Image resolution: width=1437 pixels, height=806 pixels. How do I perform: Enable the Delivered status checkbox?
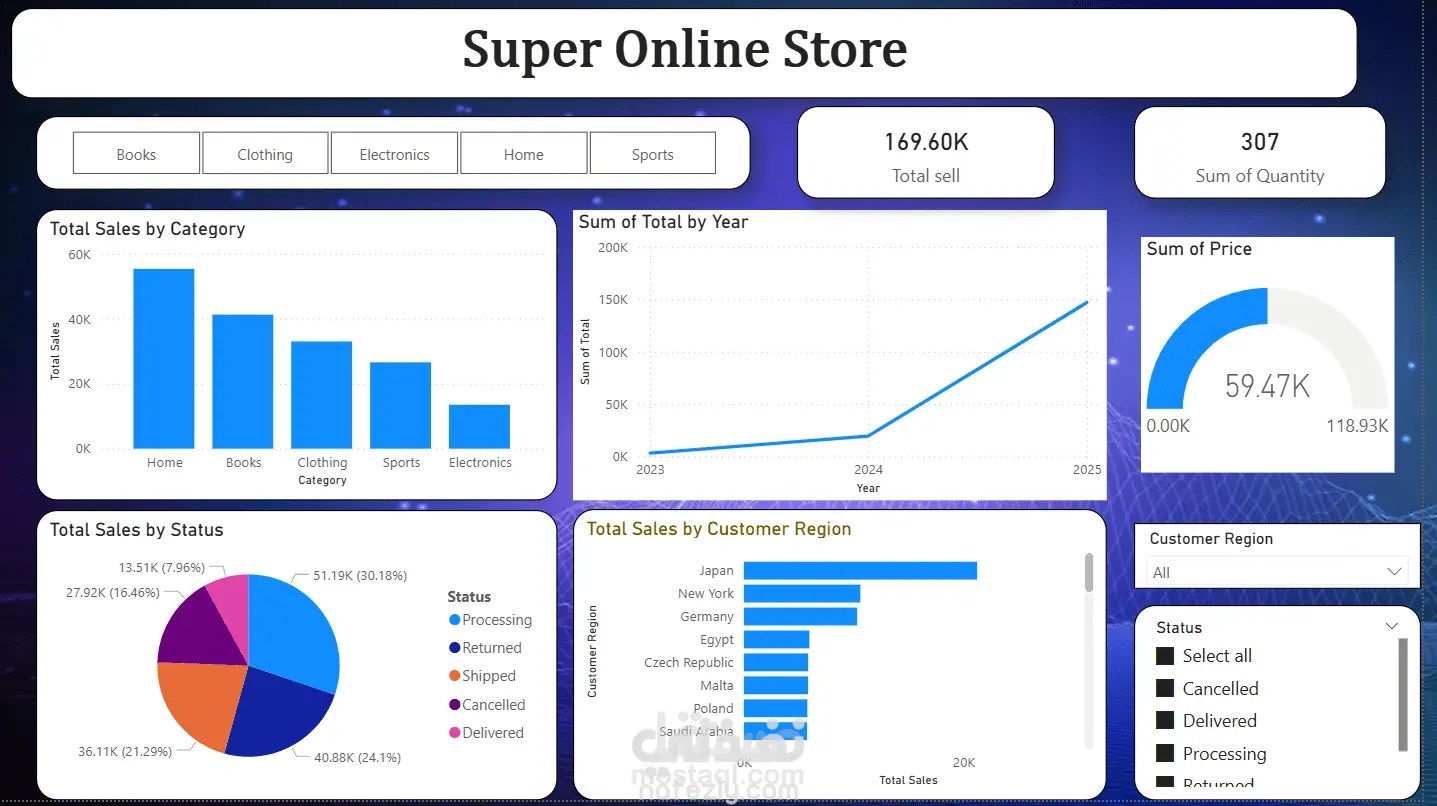[1164, 721]
